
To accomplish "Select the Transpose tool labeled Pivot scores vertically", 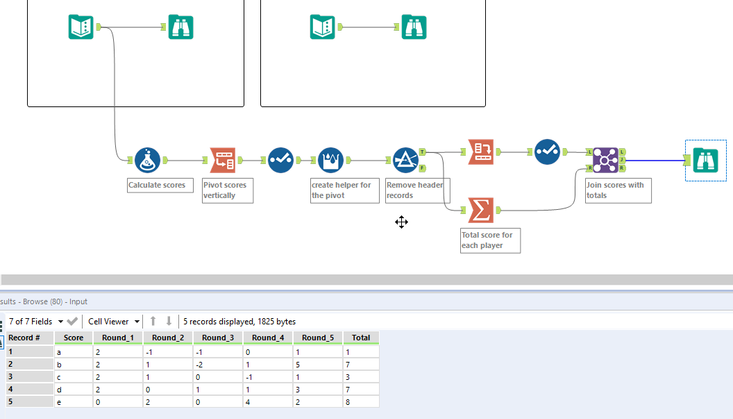I will [223, 160].
